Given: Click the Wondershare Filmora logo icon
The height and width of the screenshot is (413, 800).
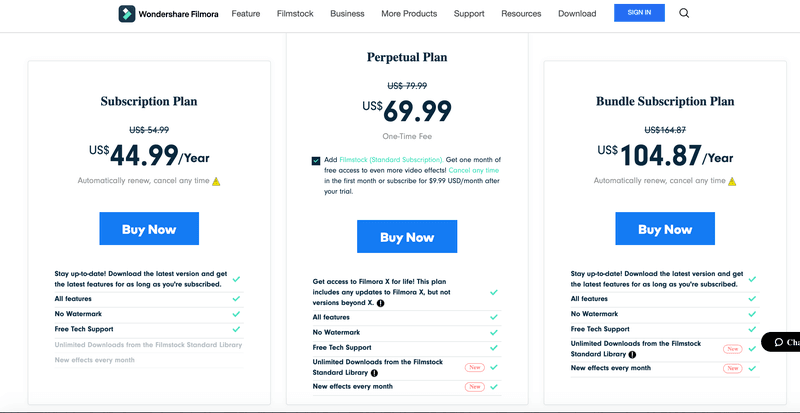Looking at the screenshot, I should (x=127, y=14).
